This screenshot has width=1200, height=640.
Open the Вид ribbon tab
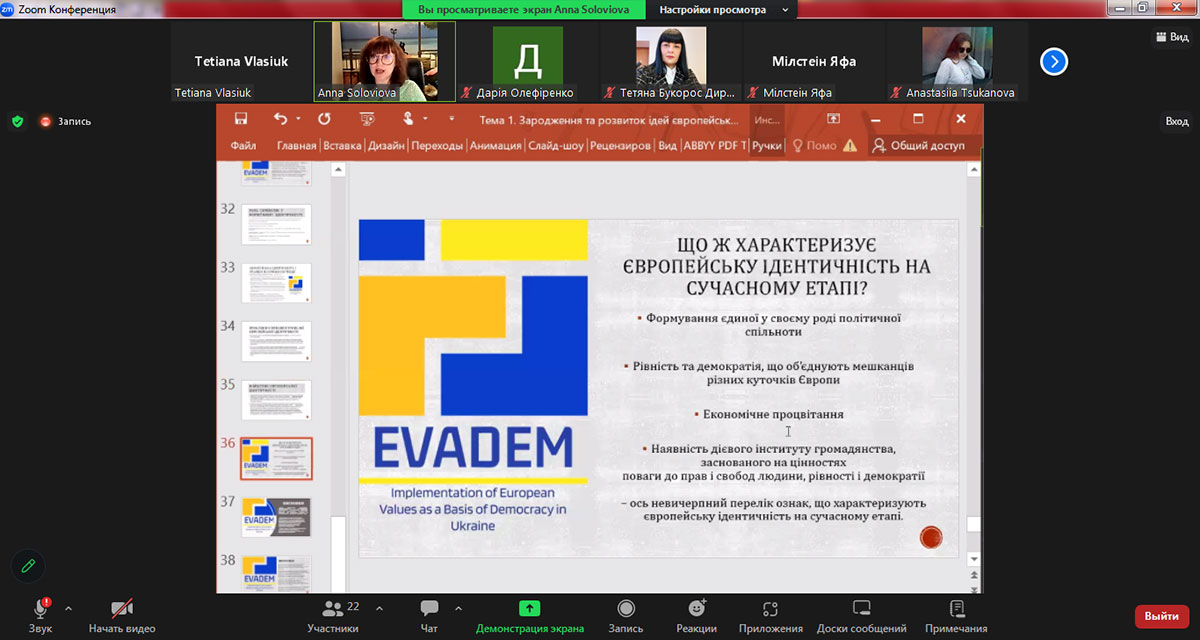click(x=667, y=145)
